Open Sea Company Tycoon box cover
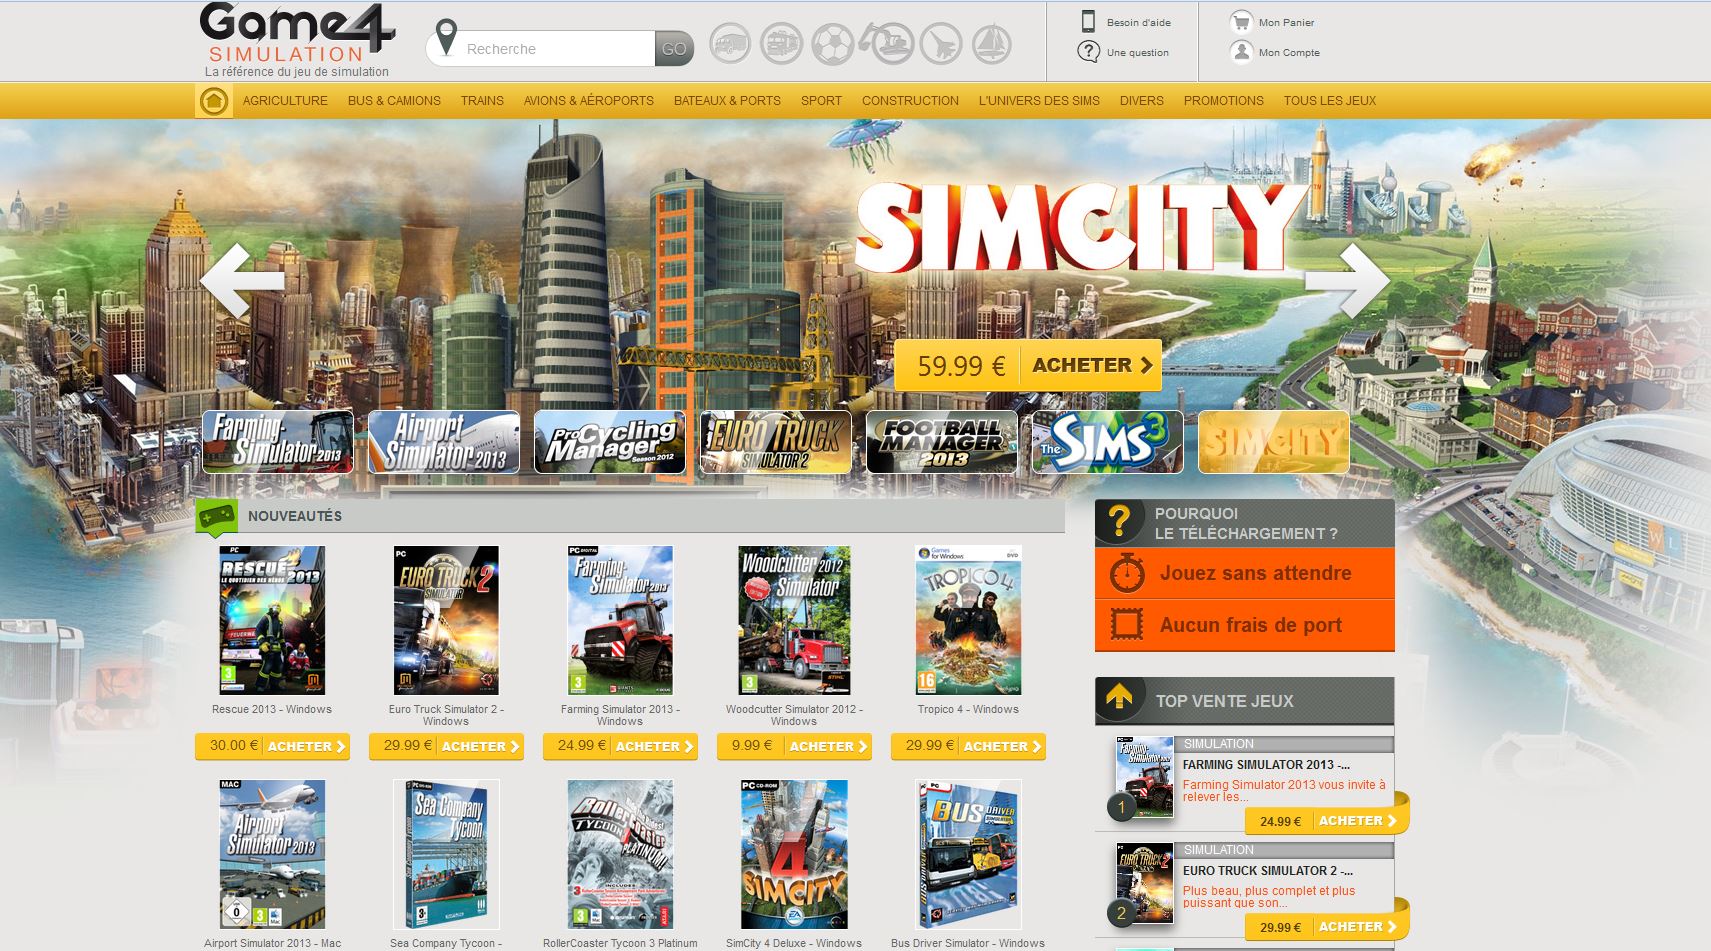The image size is (1711, 951). [x=446, y=855]
